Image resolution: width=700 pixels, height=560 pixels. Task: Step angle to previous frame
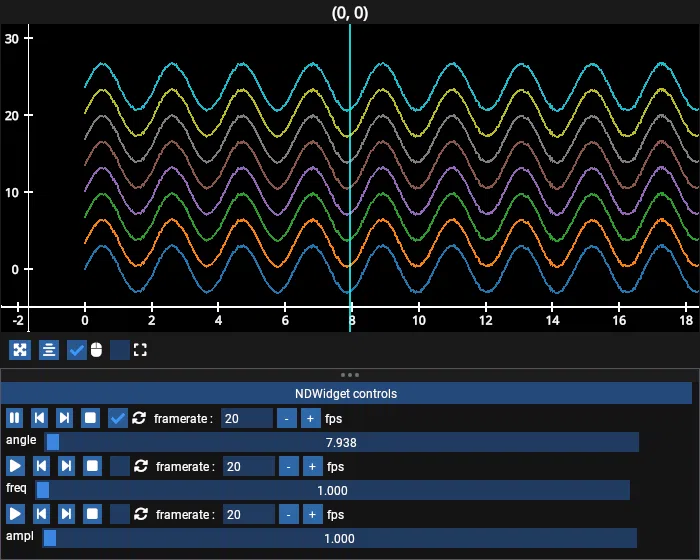click(40, 418)
